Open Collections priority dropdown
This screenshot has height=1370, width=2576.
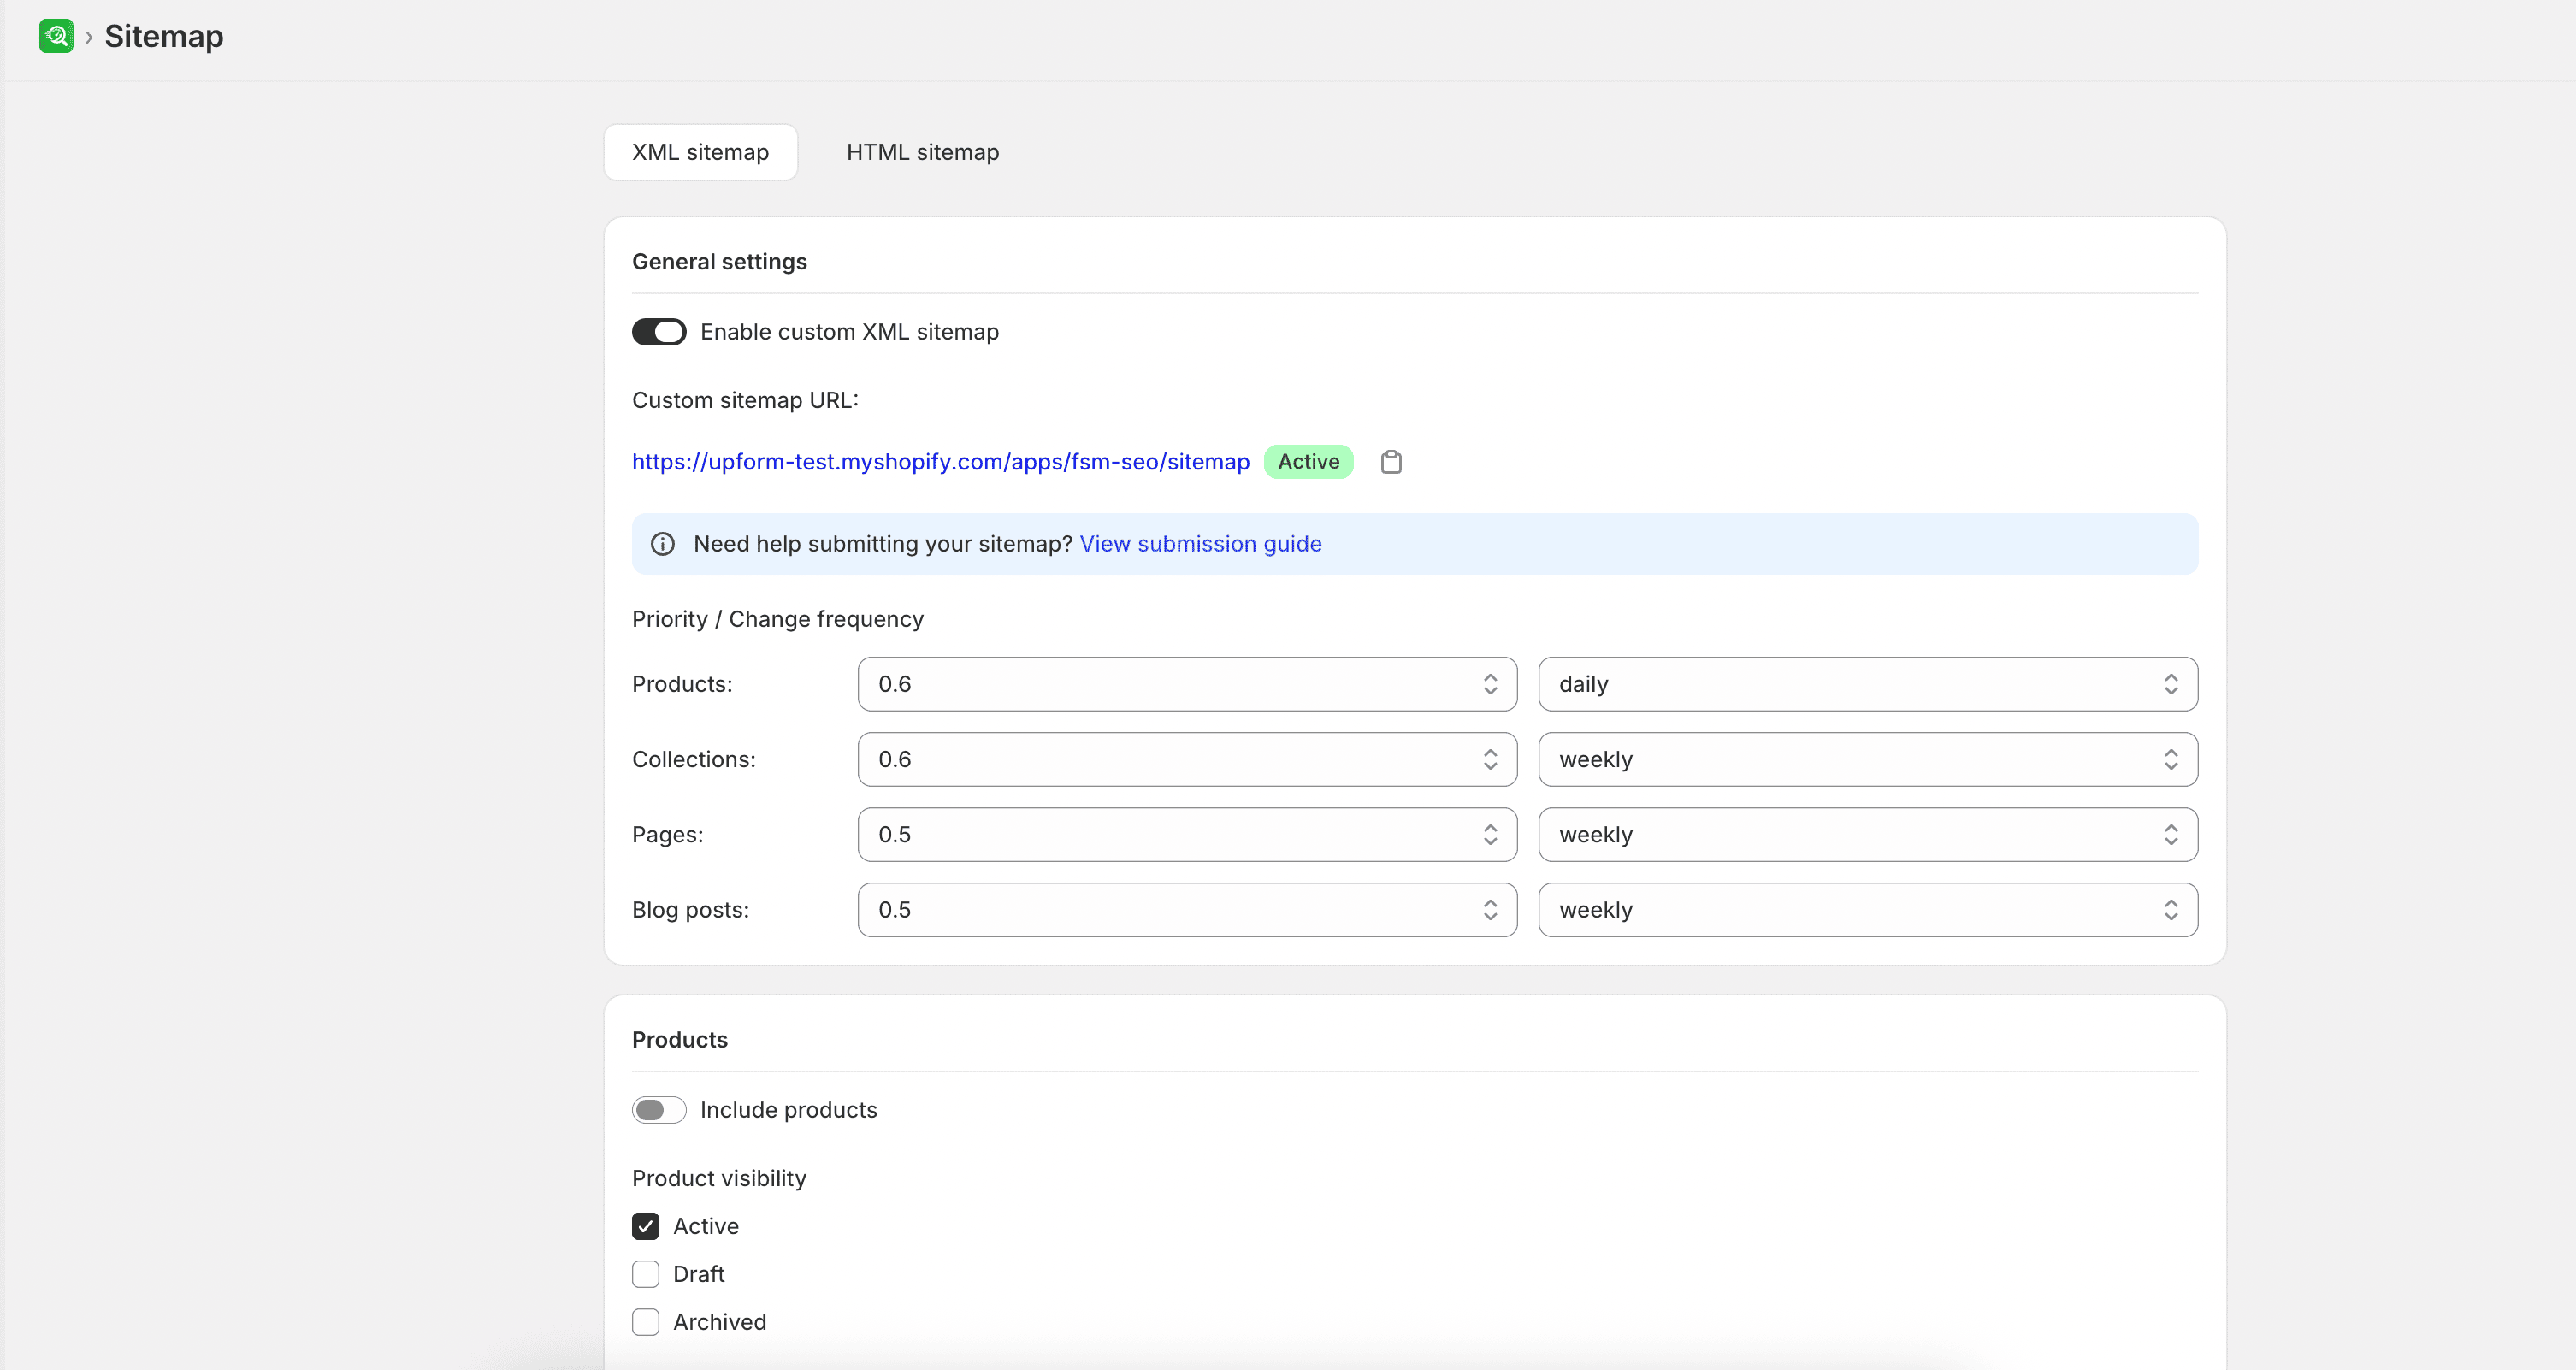[x=1187, y=759]
